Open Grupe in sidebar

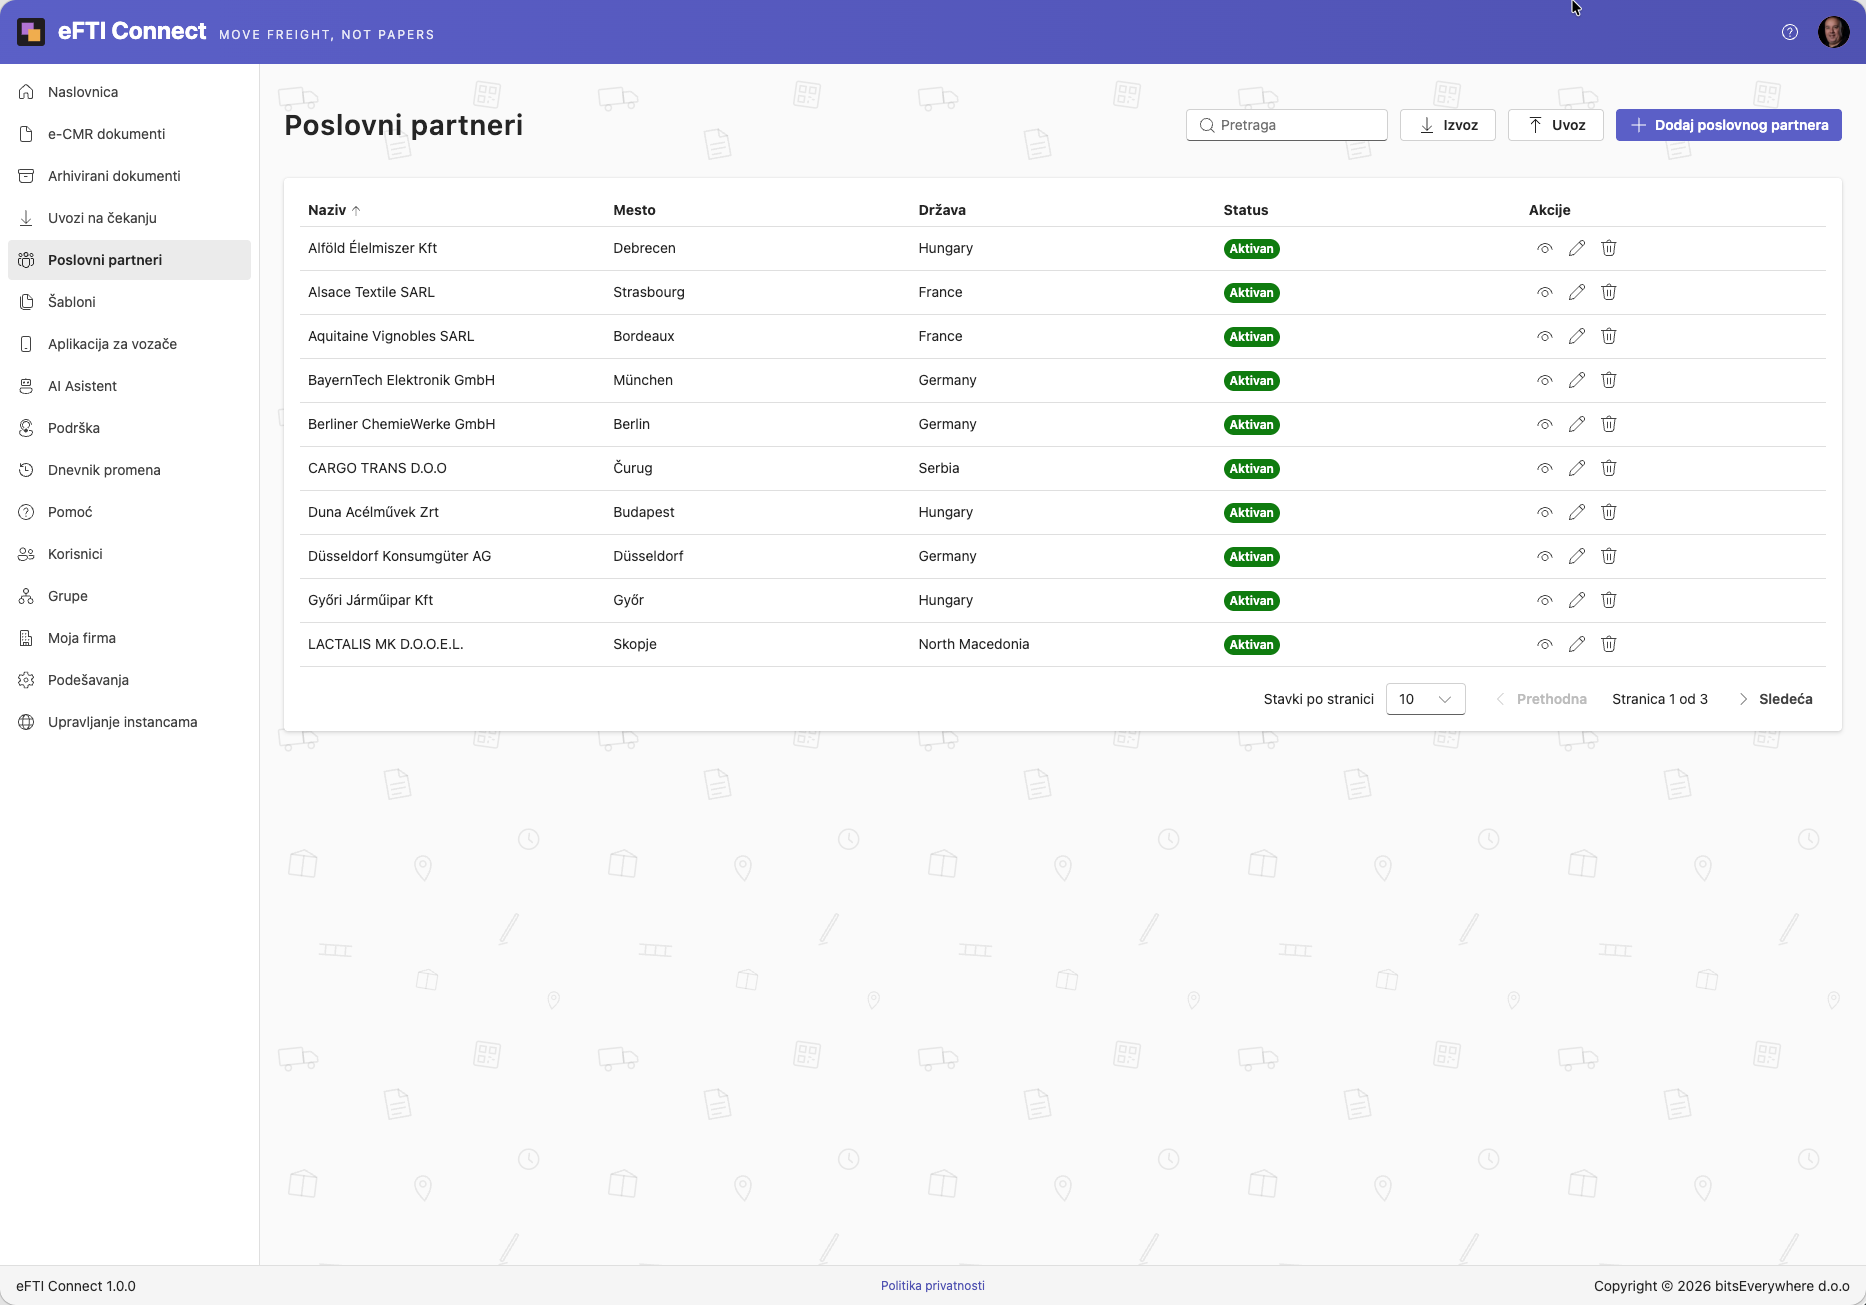click(x=129, y=596)
